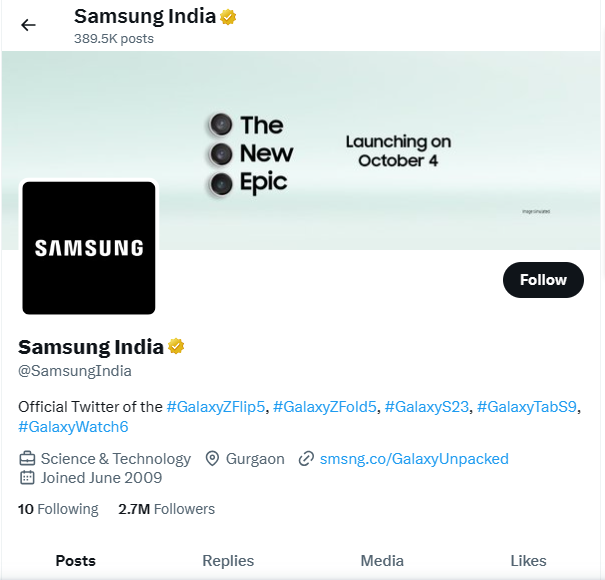The height and width of the screenshot is (580, 605).
Task: Open the #GalaxyZFold5 hashtag
Action: pyautogui.click(x=324, y=406)
